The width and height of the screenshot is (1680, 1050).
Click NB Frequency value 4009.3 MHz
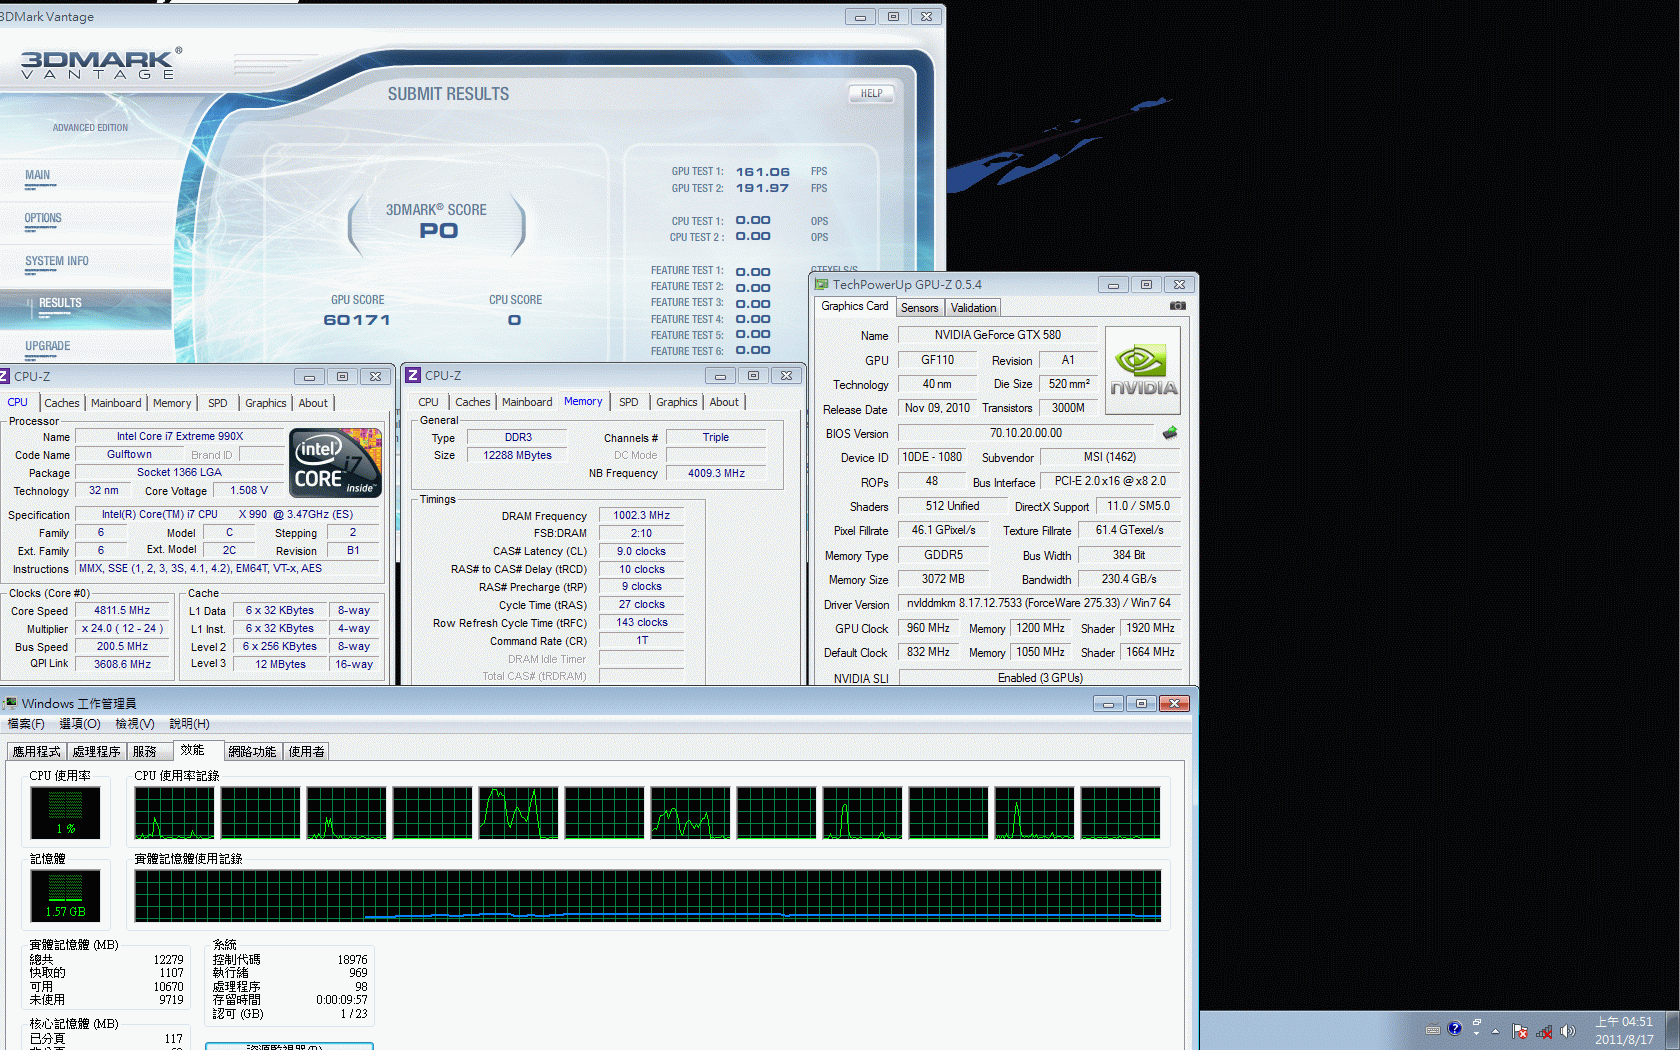tap(716, 473)
